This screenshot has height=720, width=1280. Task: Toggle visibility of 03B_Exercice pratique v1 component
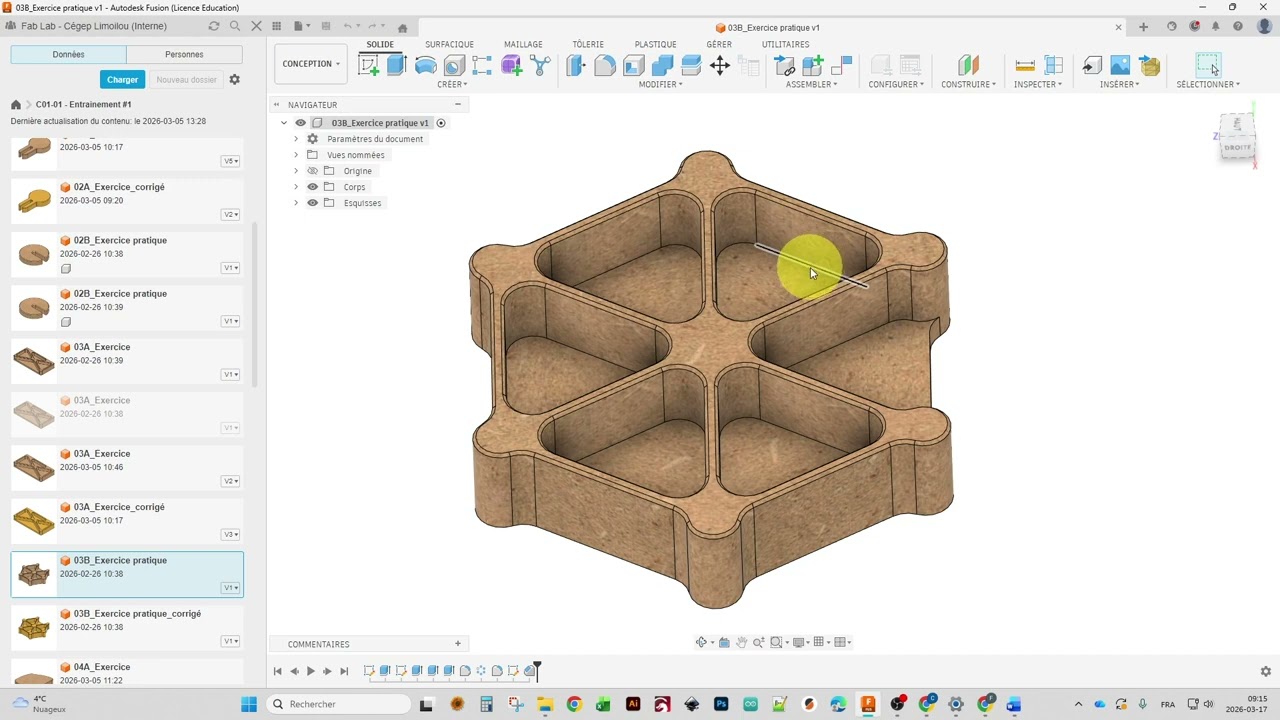pyautogui.click(x=300, y=123)
